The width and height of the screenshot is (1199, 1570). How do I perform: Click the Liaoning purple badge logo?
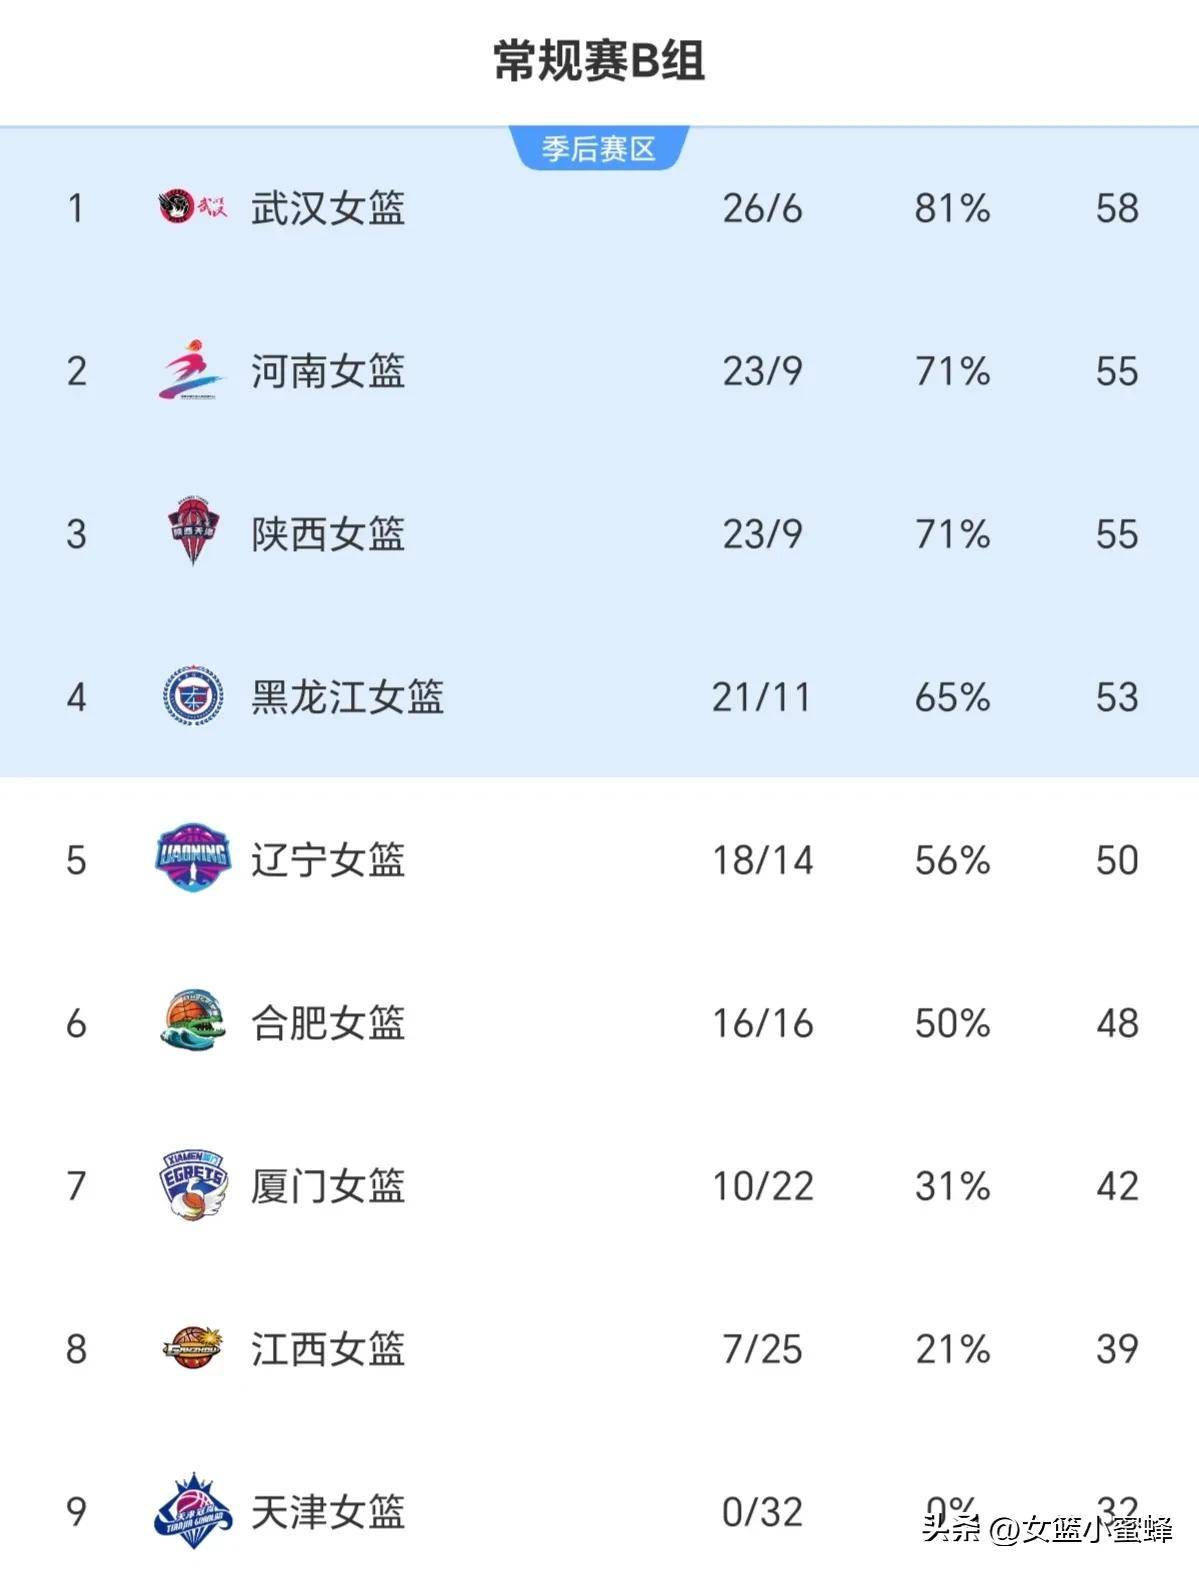[x=193, y=858]
